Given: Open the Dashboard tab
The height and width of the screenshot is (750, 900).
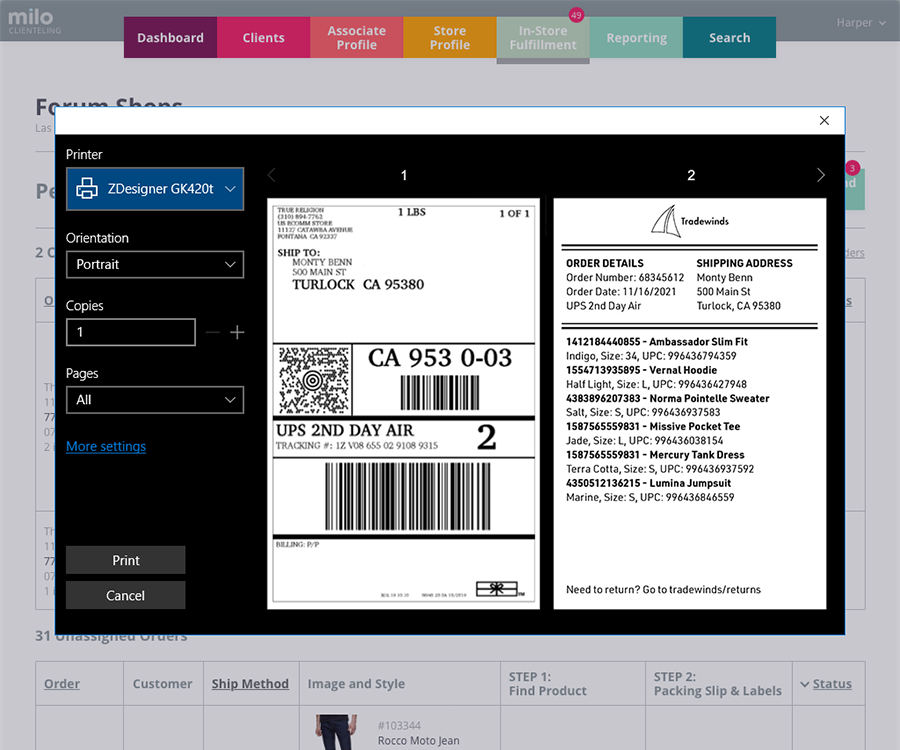Looking at the screenshot, I should point(170,38).
